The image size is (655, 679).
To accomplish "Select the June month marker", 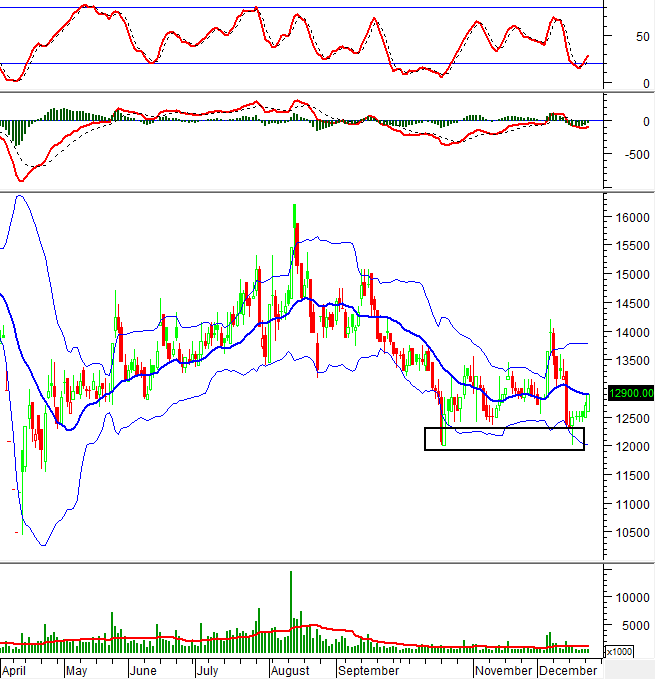I will point(144,670).
